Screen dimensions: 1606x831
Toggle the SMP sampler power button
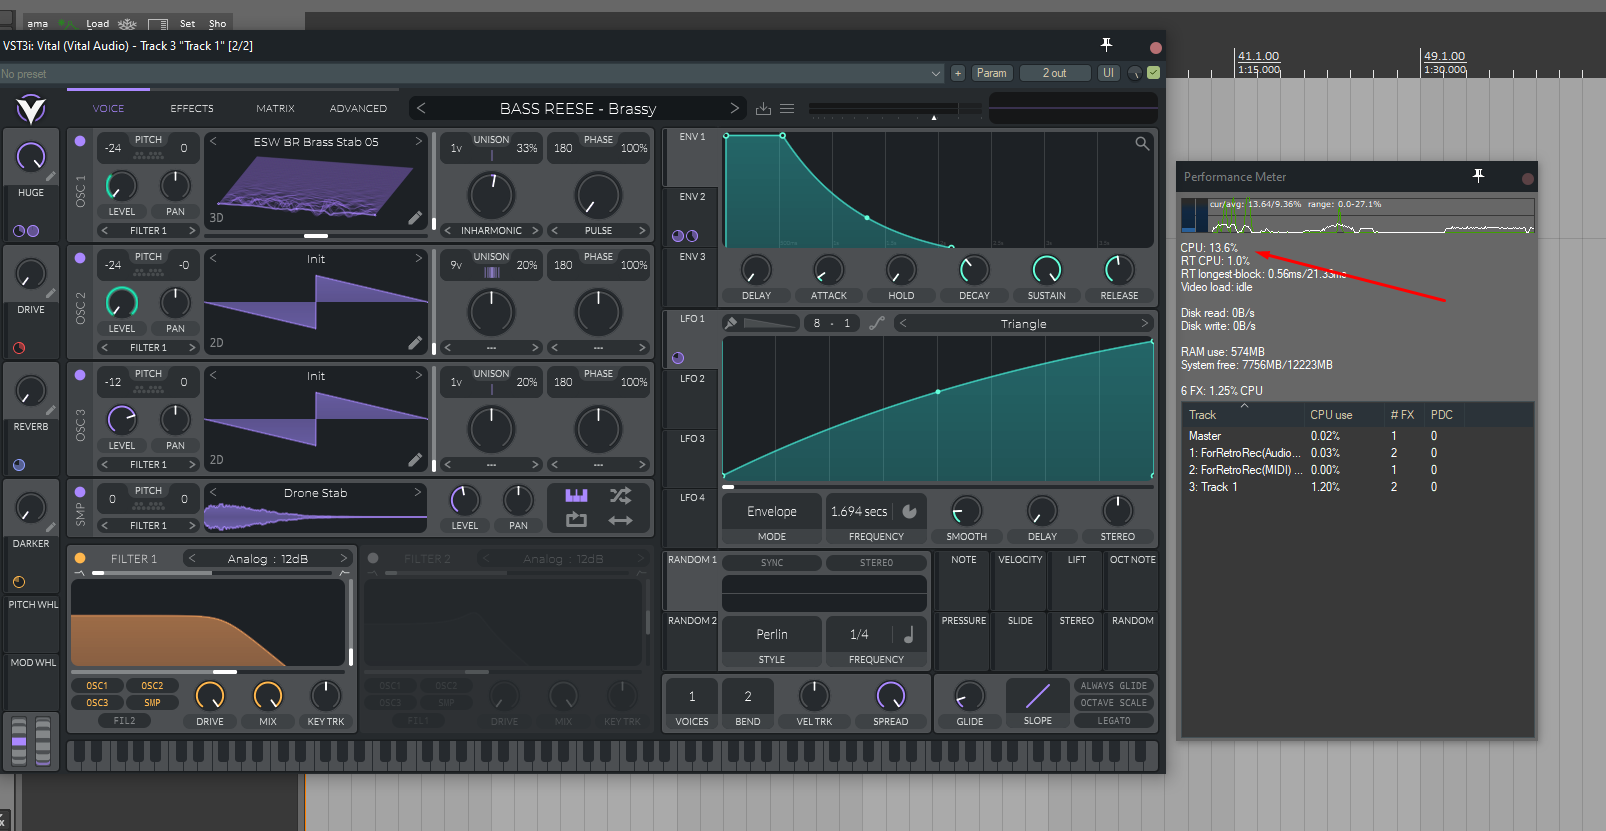(x=80, y=492)
